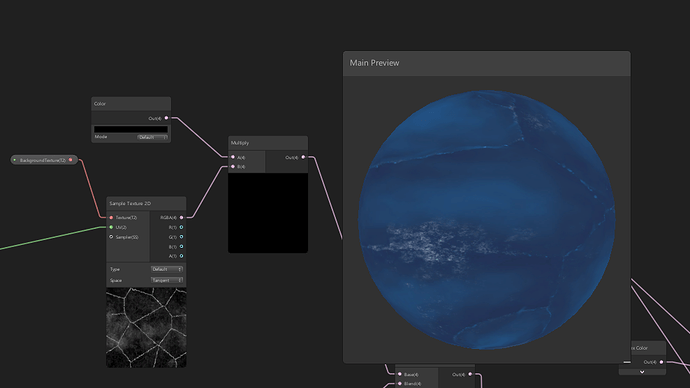Open the Type dropdown on Sample Texture 2D
This screenshot has height=388, width=690.
[x=167, y=269]
